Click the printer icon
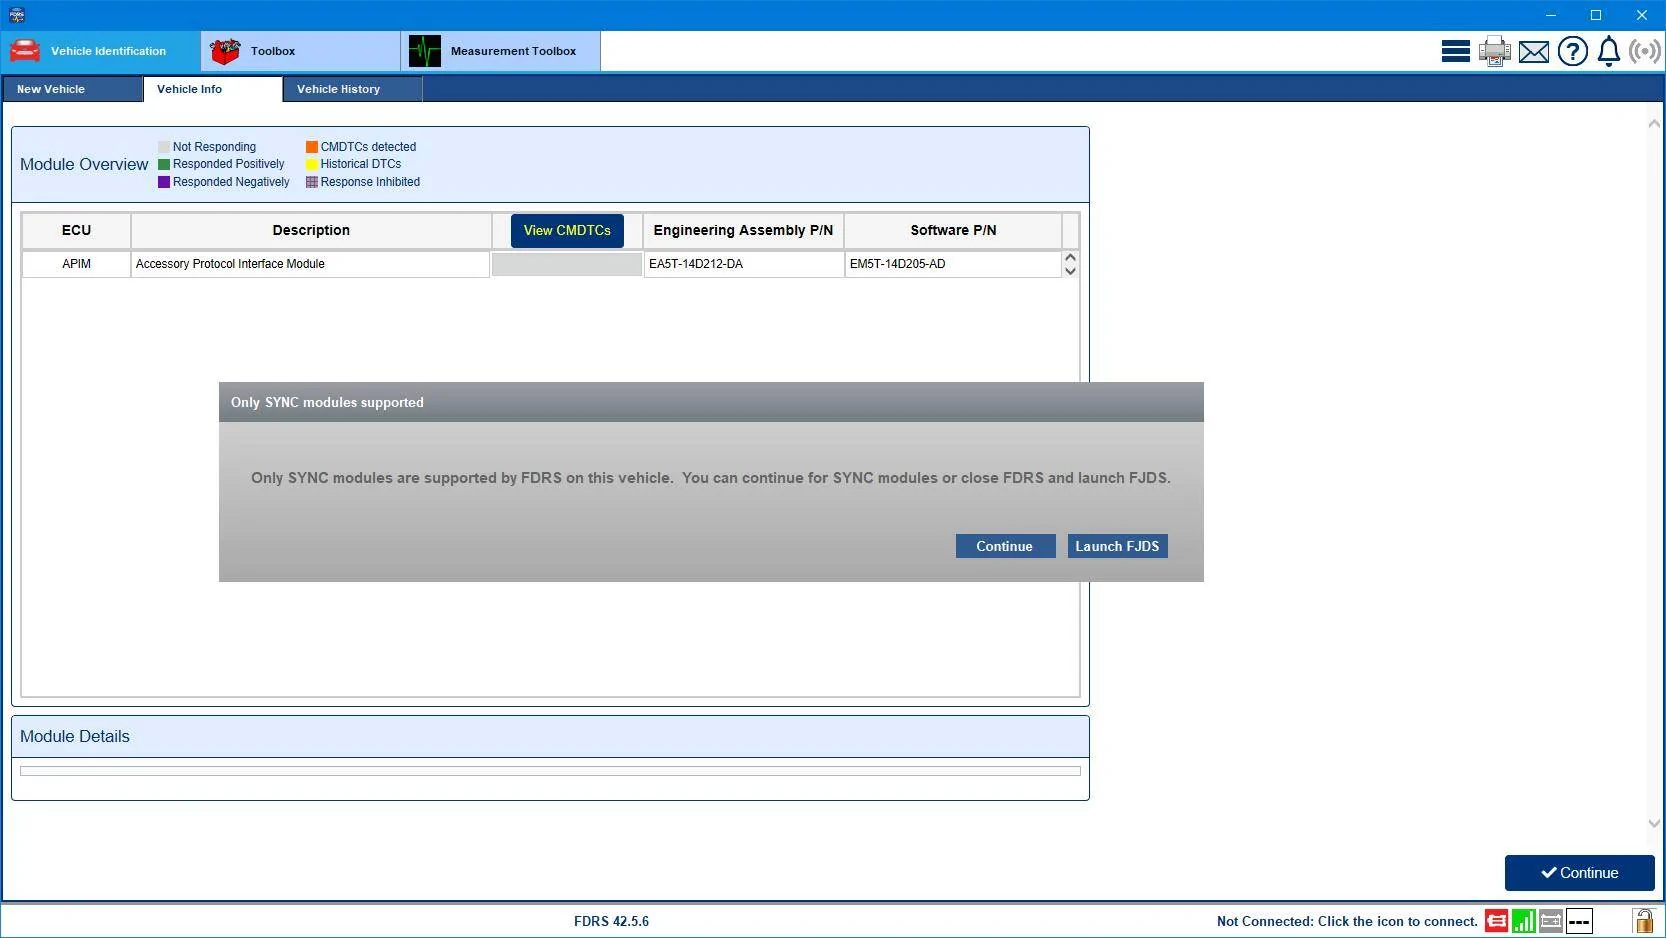 click(1495, 51)
